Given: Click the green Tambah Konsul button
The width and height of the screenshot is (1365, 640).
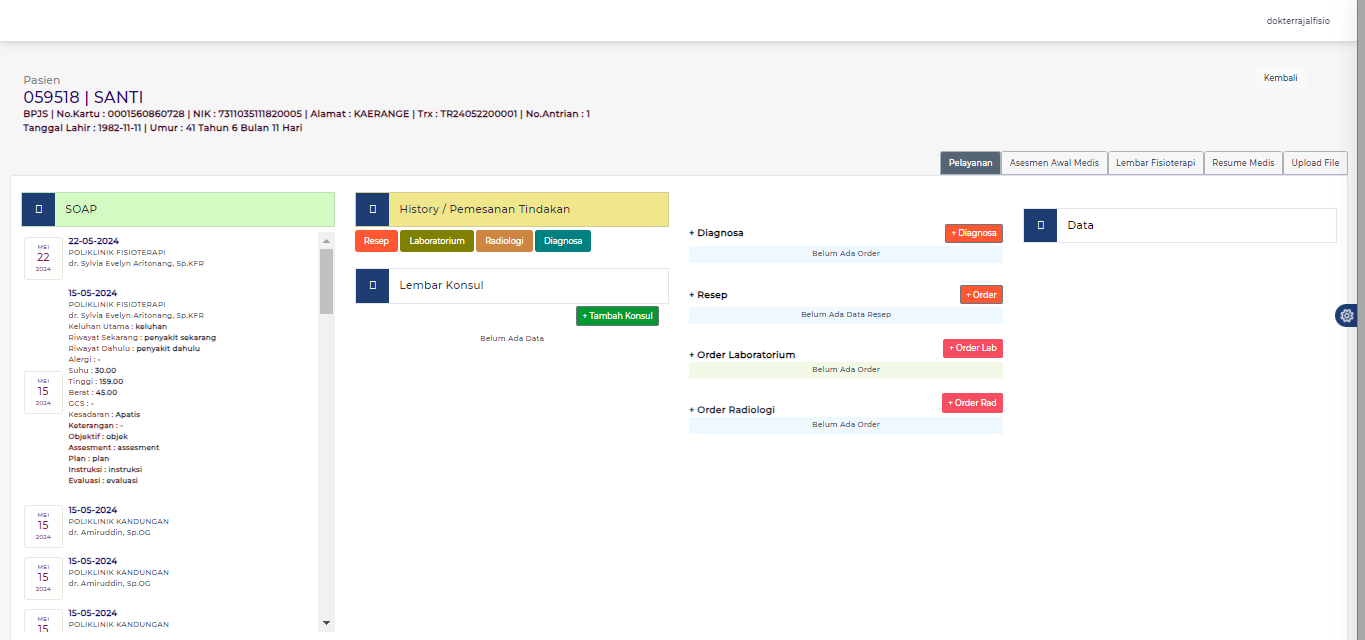Looking at the screenshot, I should 617,315.
